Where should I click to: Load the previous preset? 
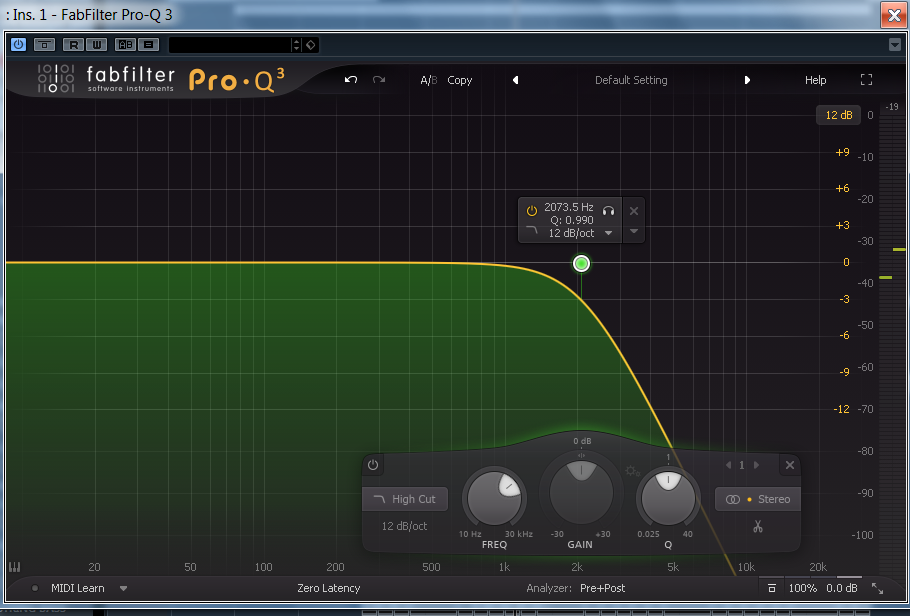tap(515, 80)
